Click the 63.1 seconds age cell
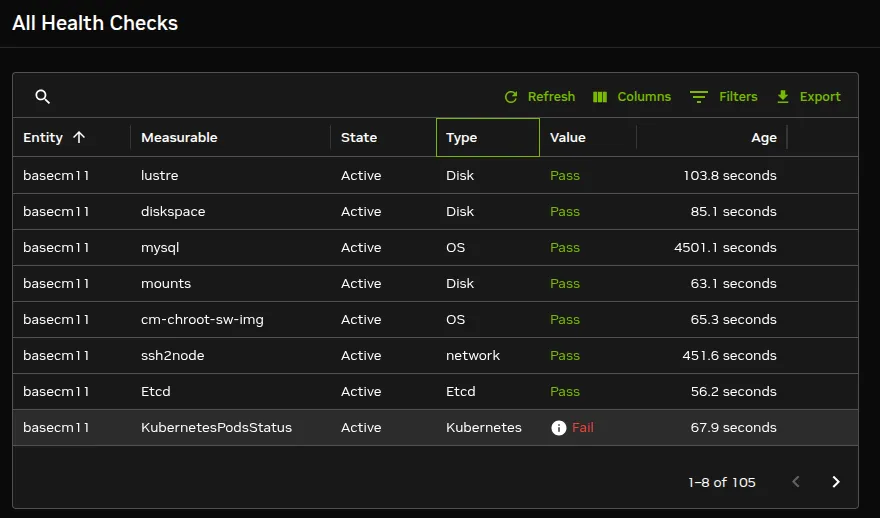 734,283
